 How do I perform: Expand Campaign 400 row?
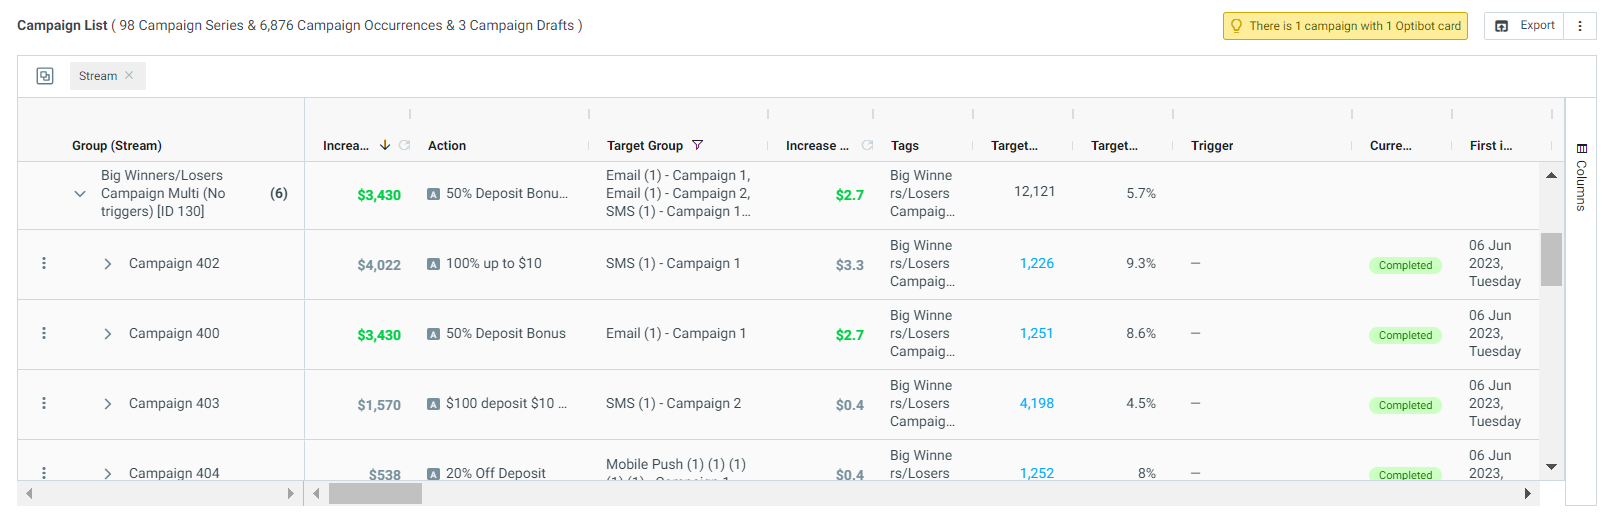point(108,334)
